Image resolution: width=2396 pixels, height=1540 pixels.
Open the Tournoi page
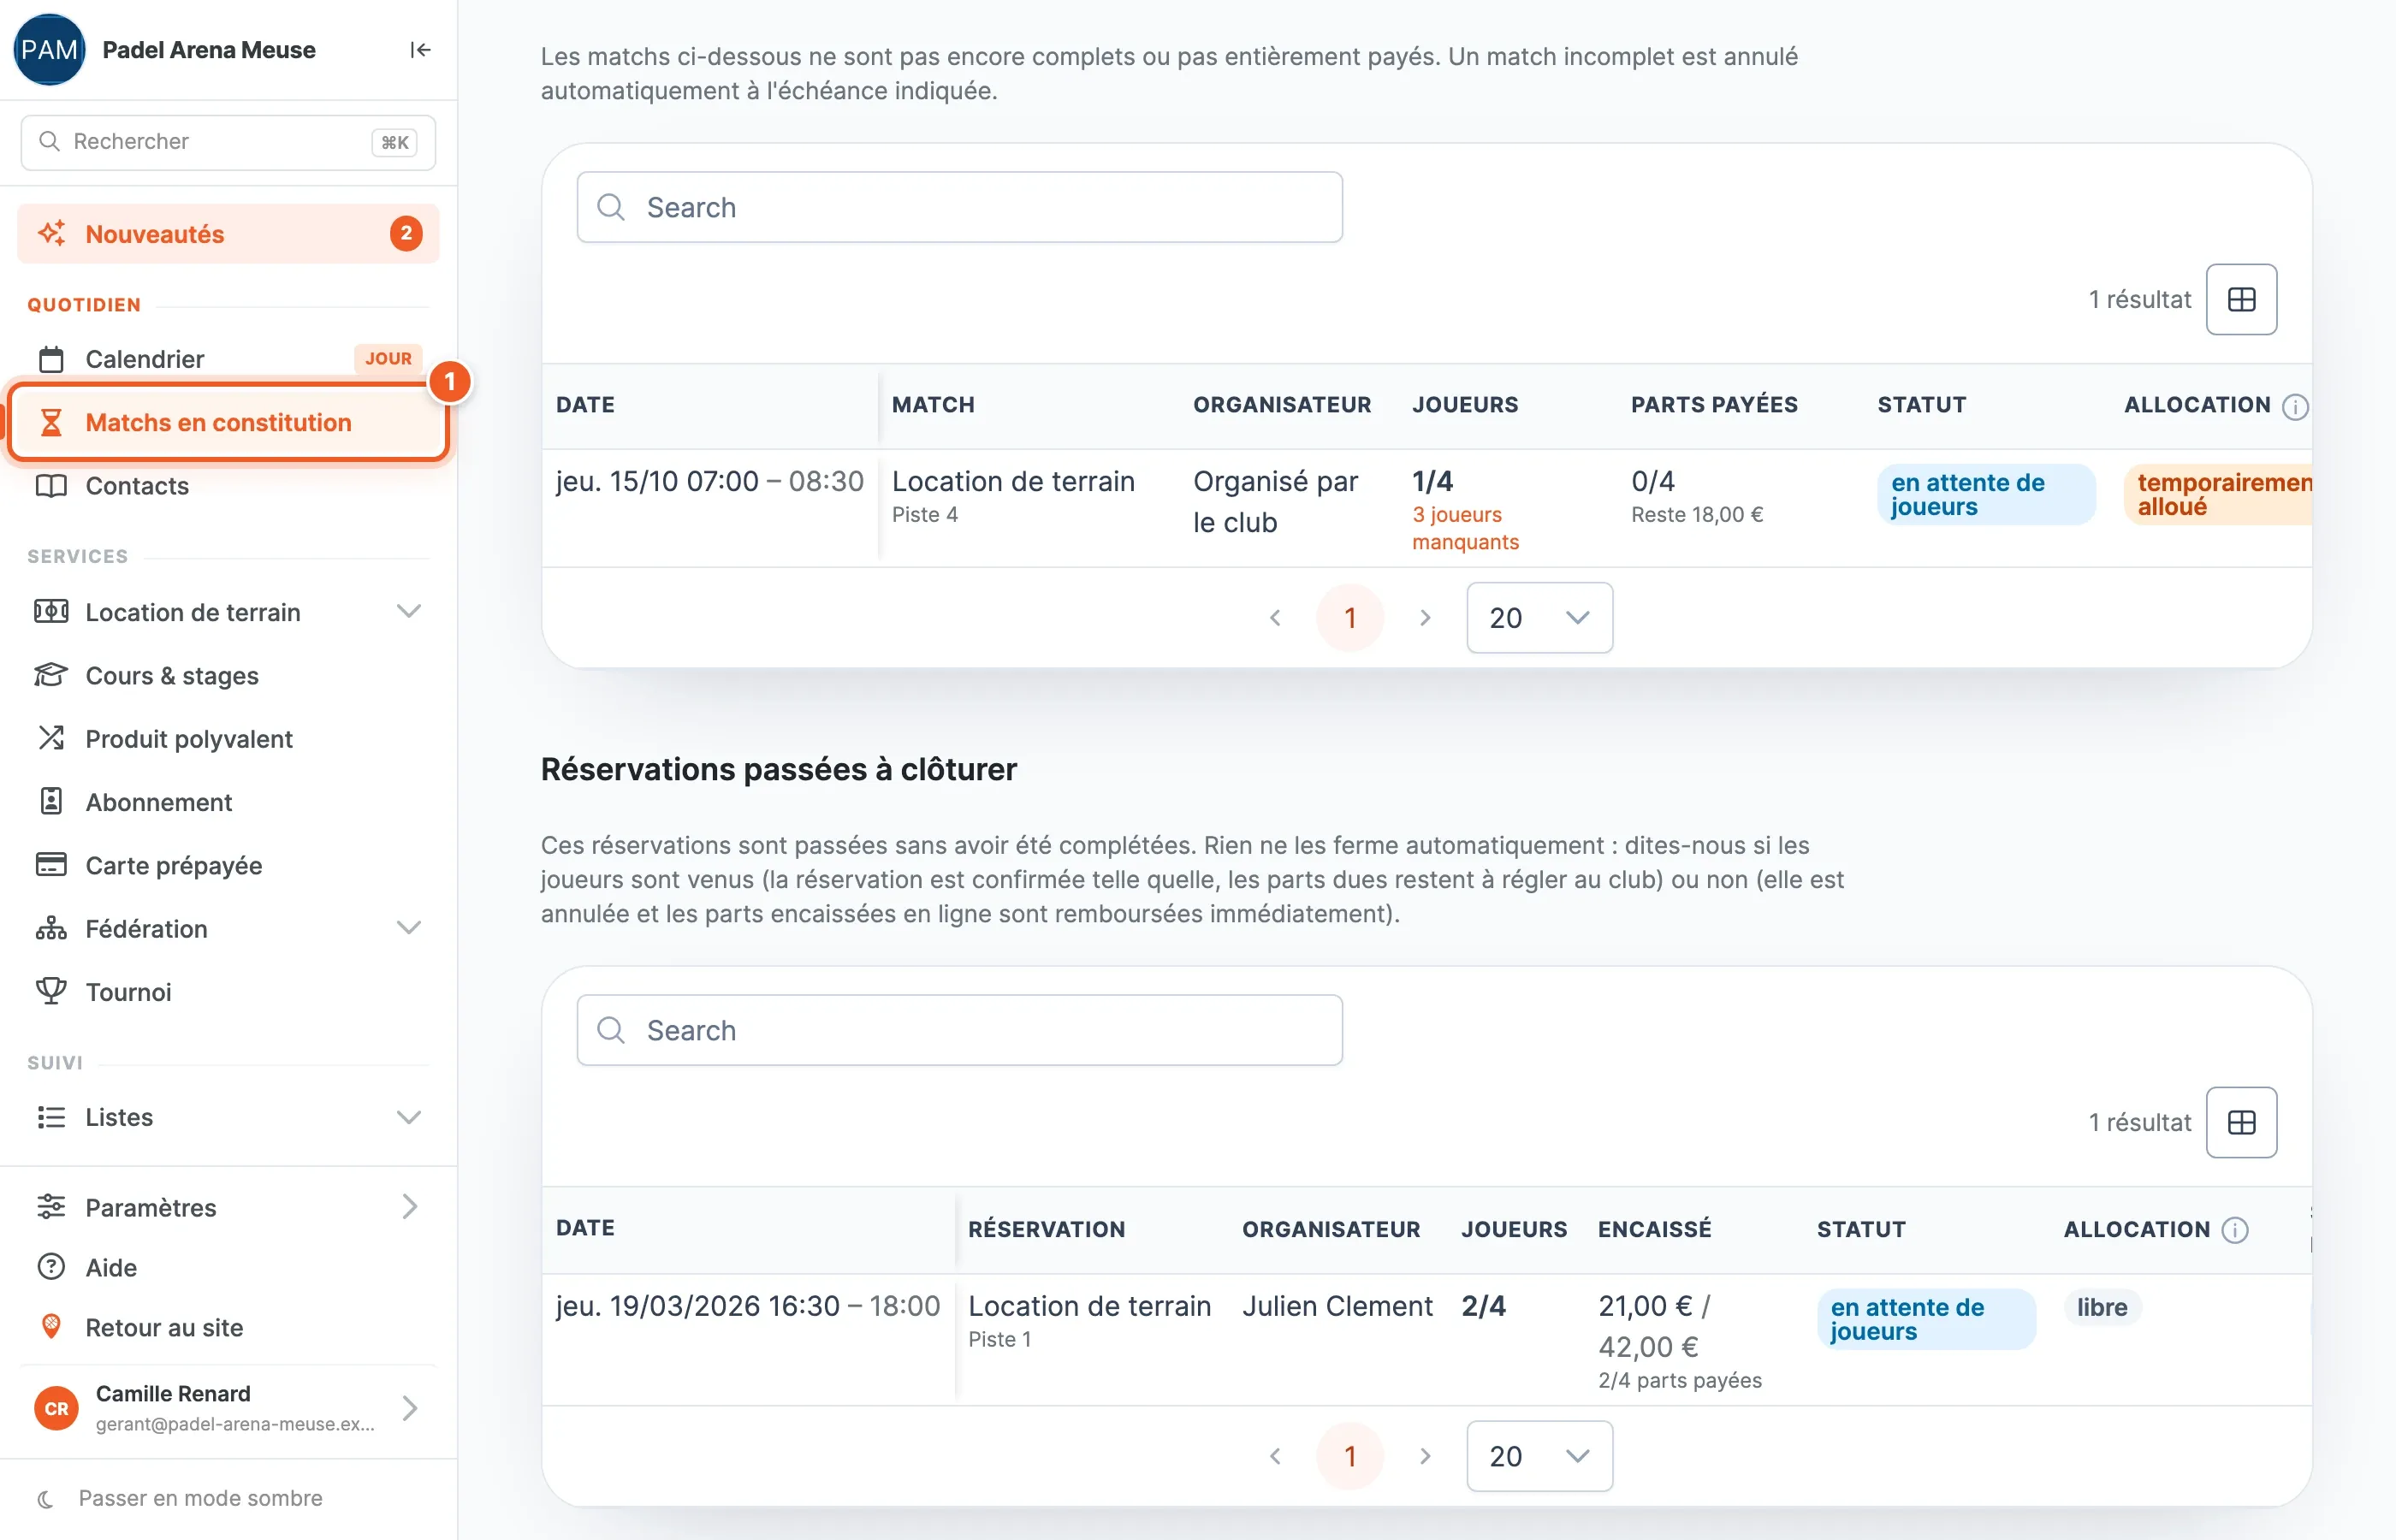click(x=228, y=991)
